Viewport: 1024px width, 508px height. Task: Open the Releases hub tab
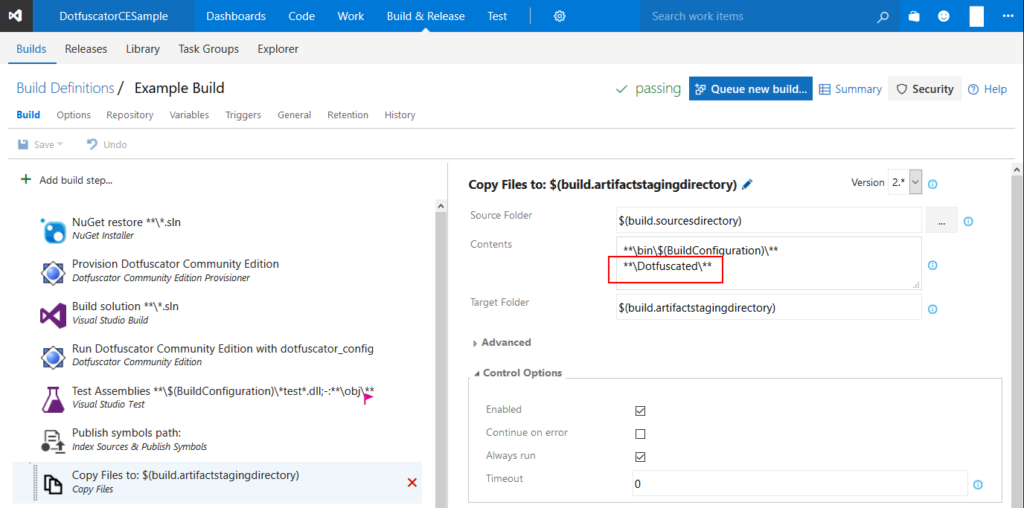(86, 49)
